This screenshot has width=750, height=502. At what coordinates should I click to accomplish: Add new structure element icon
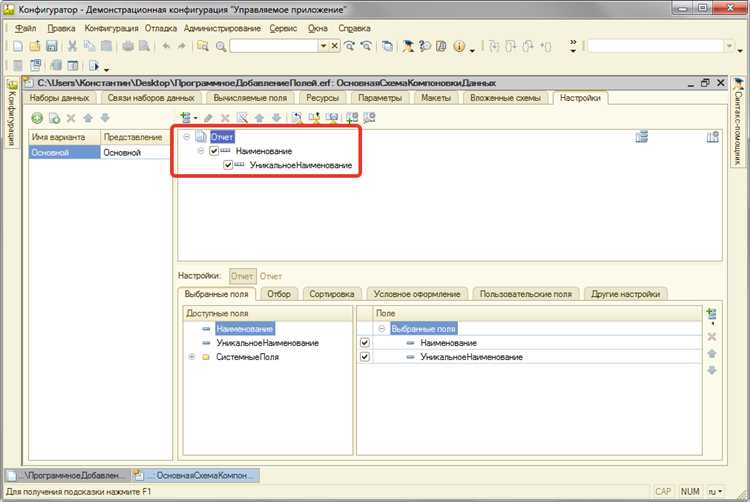click(186, 118)
